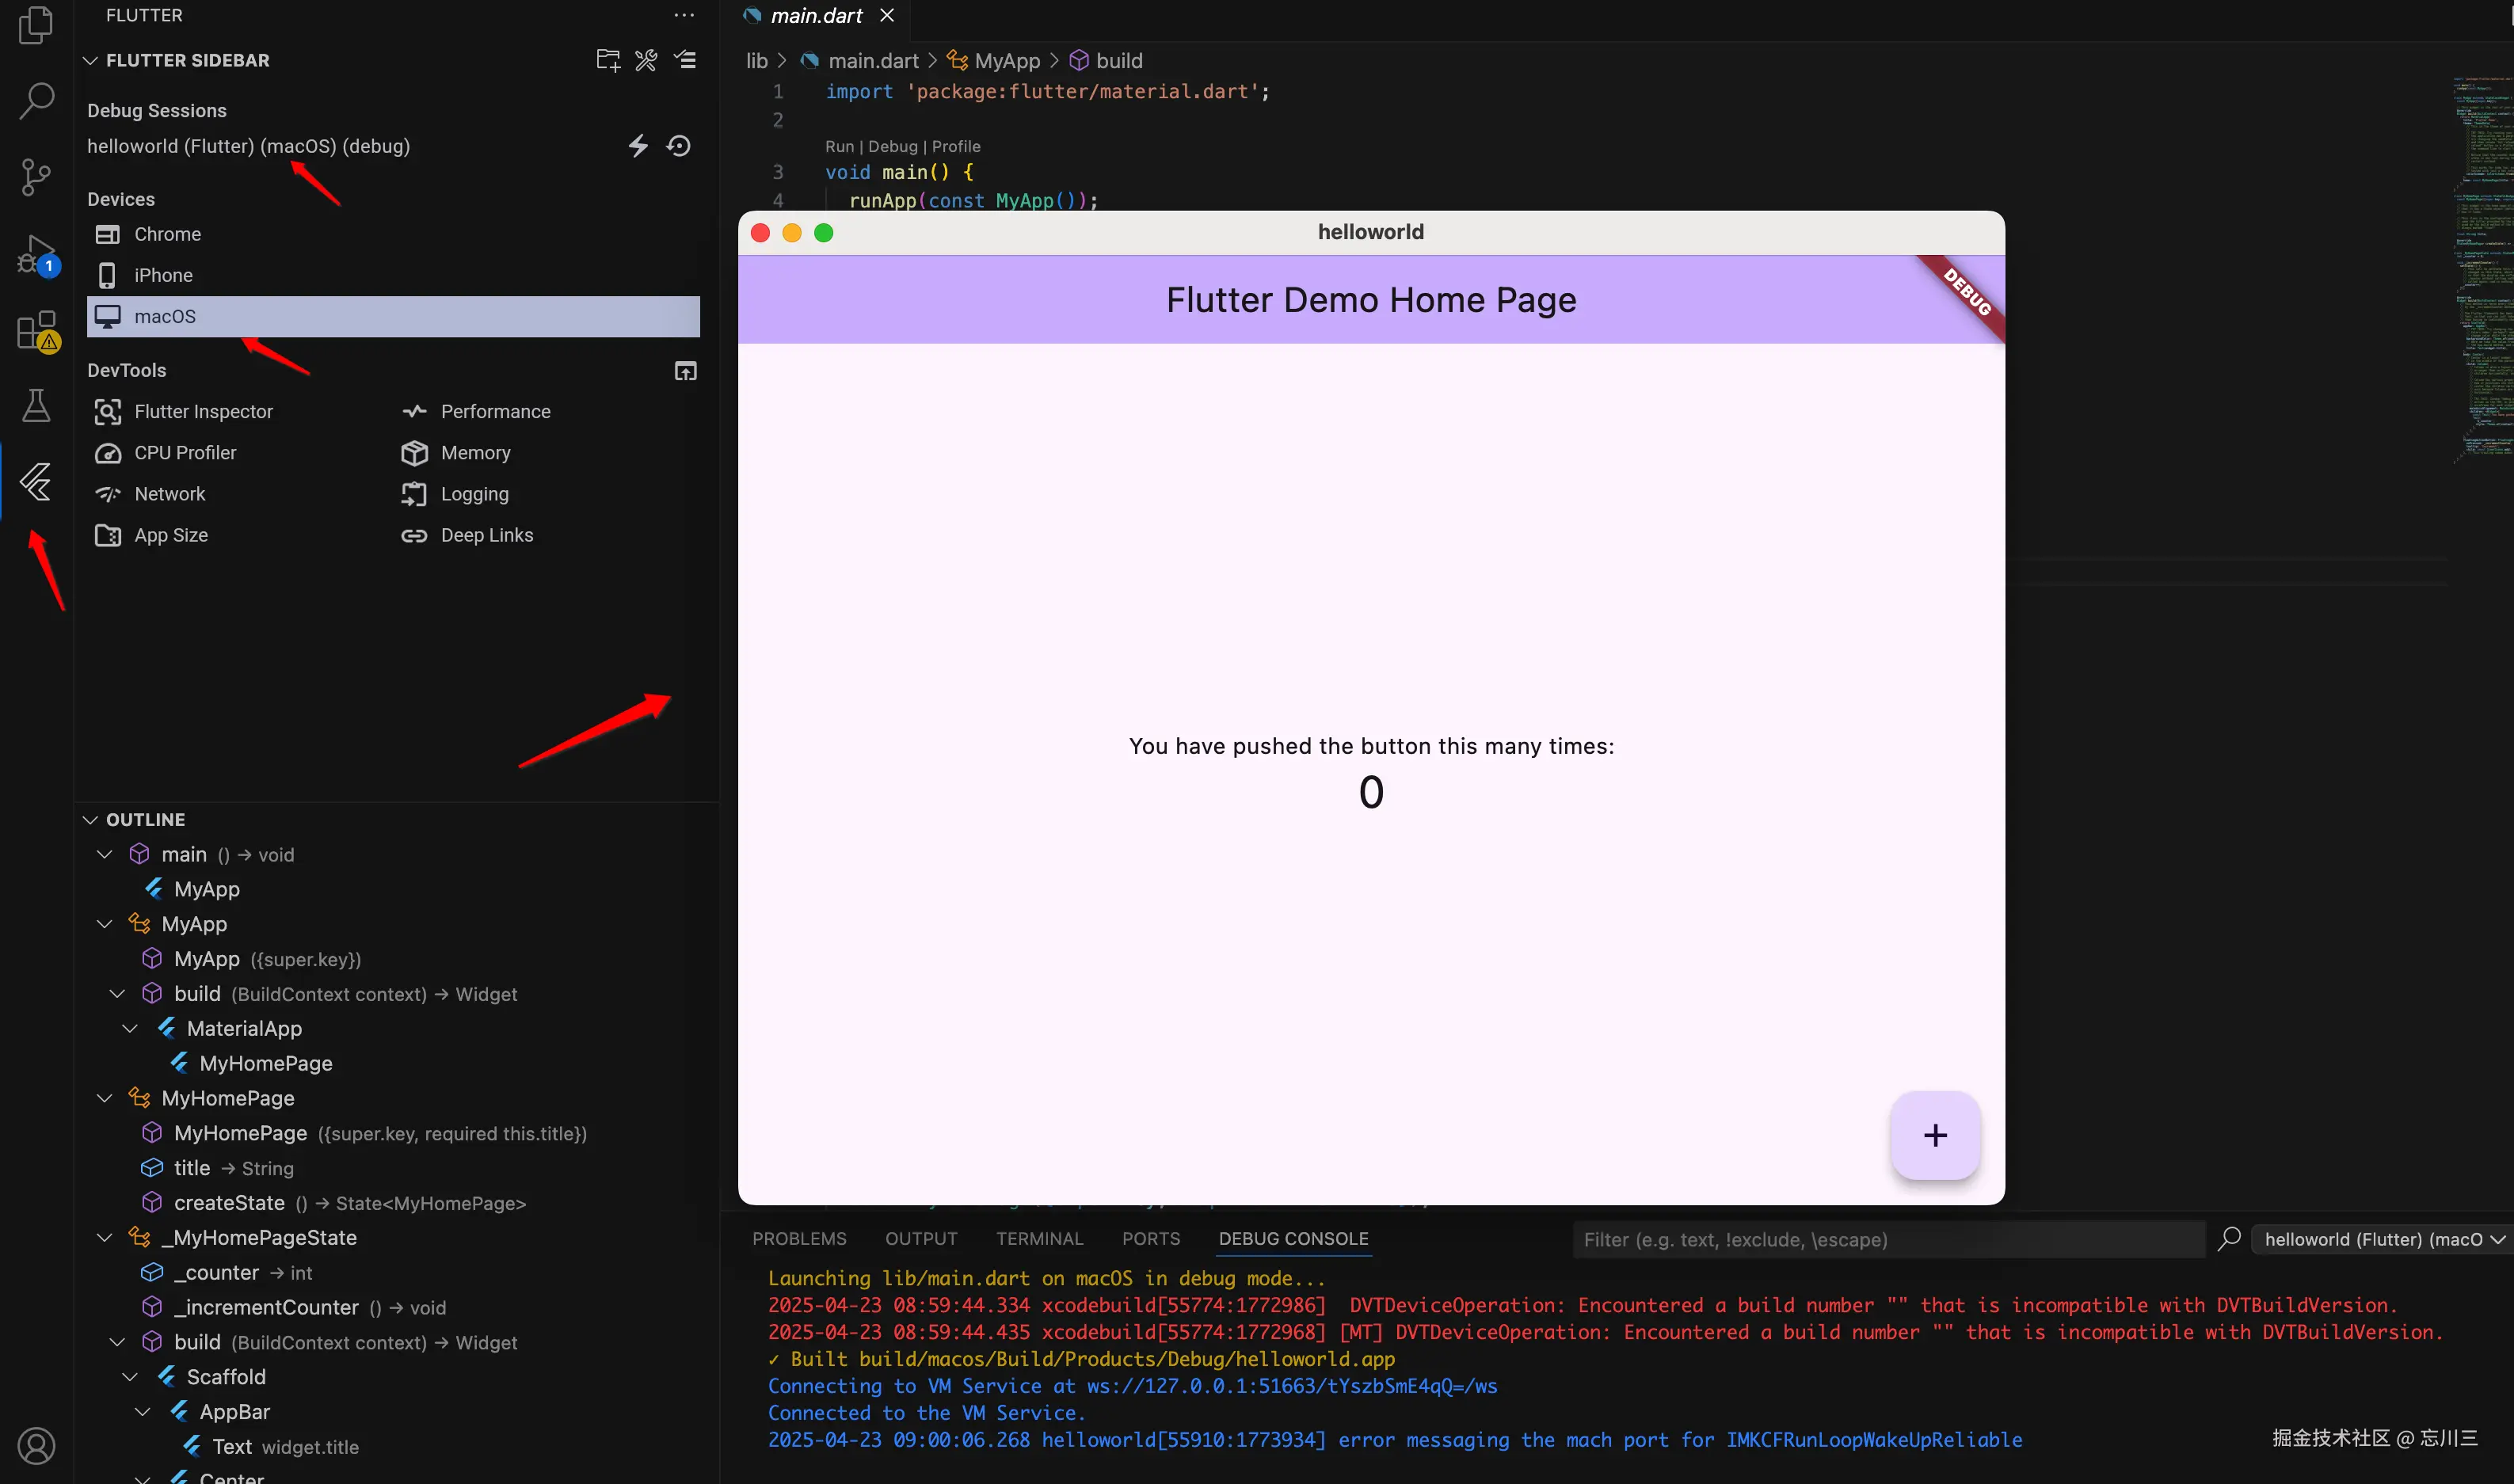Collapse _MyHomePageState in outline
Image resolution: width=2514 pixels, height=1484 pixels.
point(104,1237)
